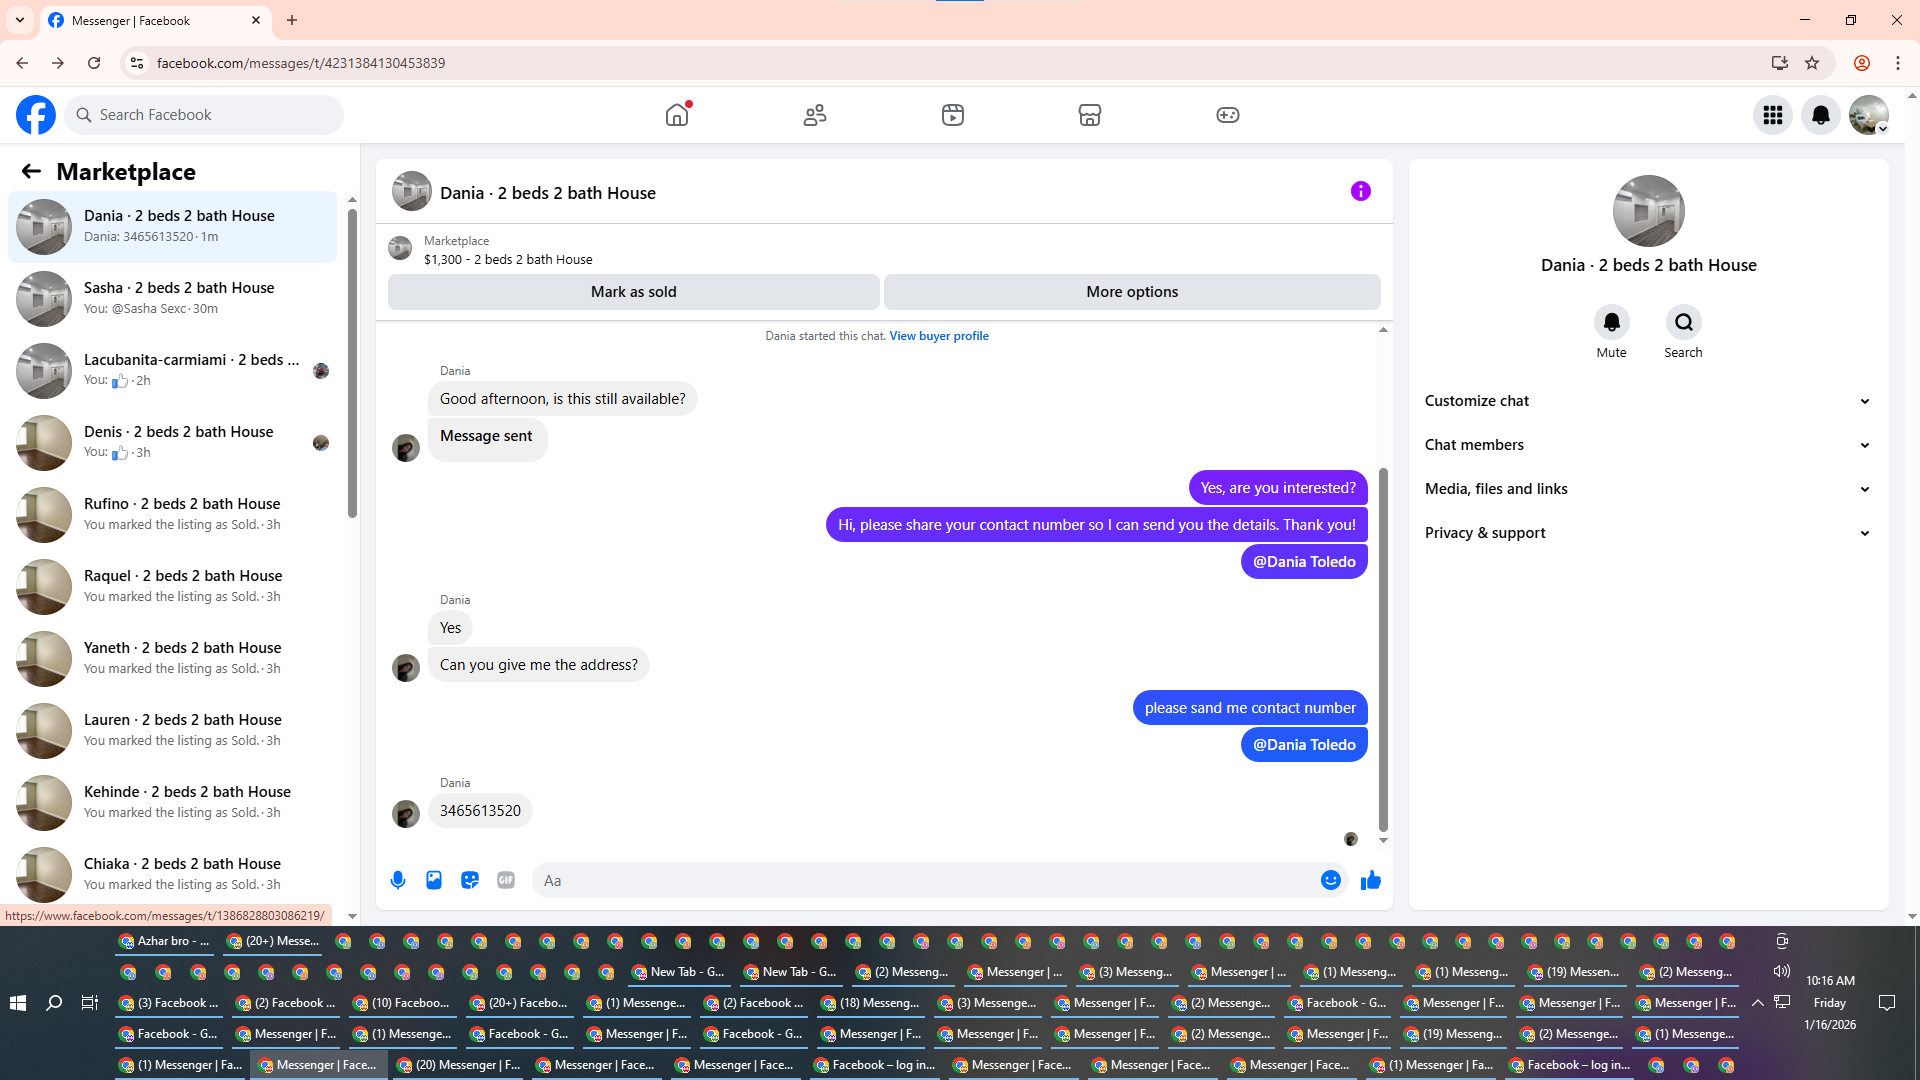
Task: Expand the Privacy & support section
Action: [x=1647, y=533]
